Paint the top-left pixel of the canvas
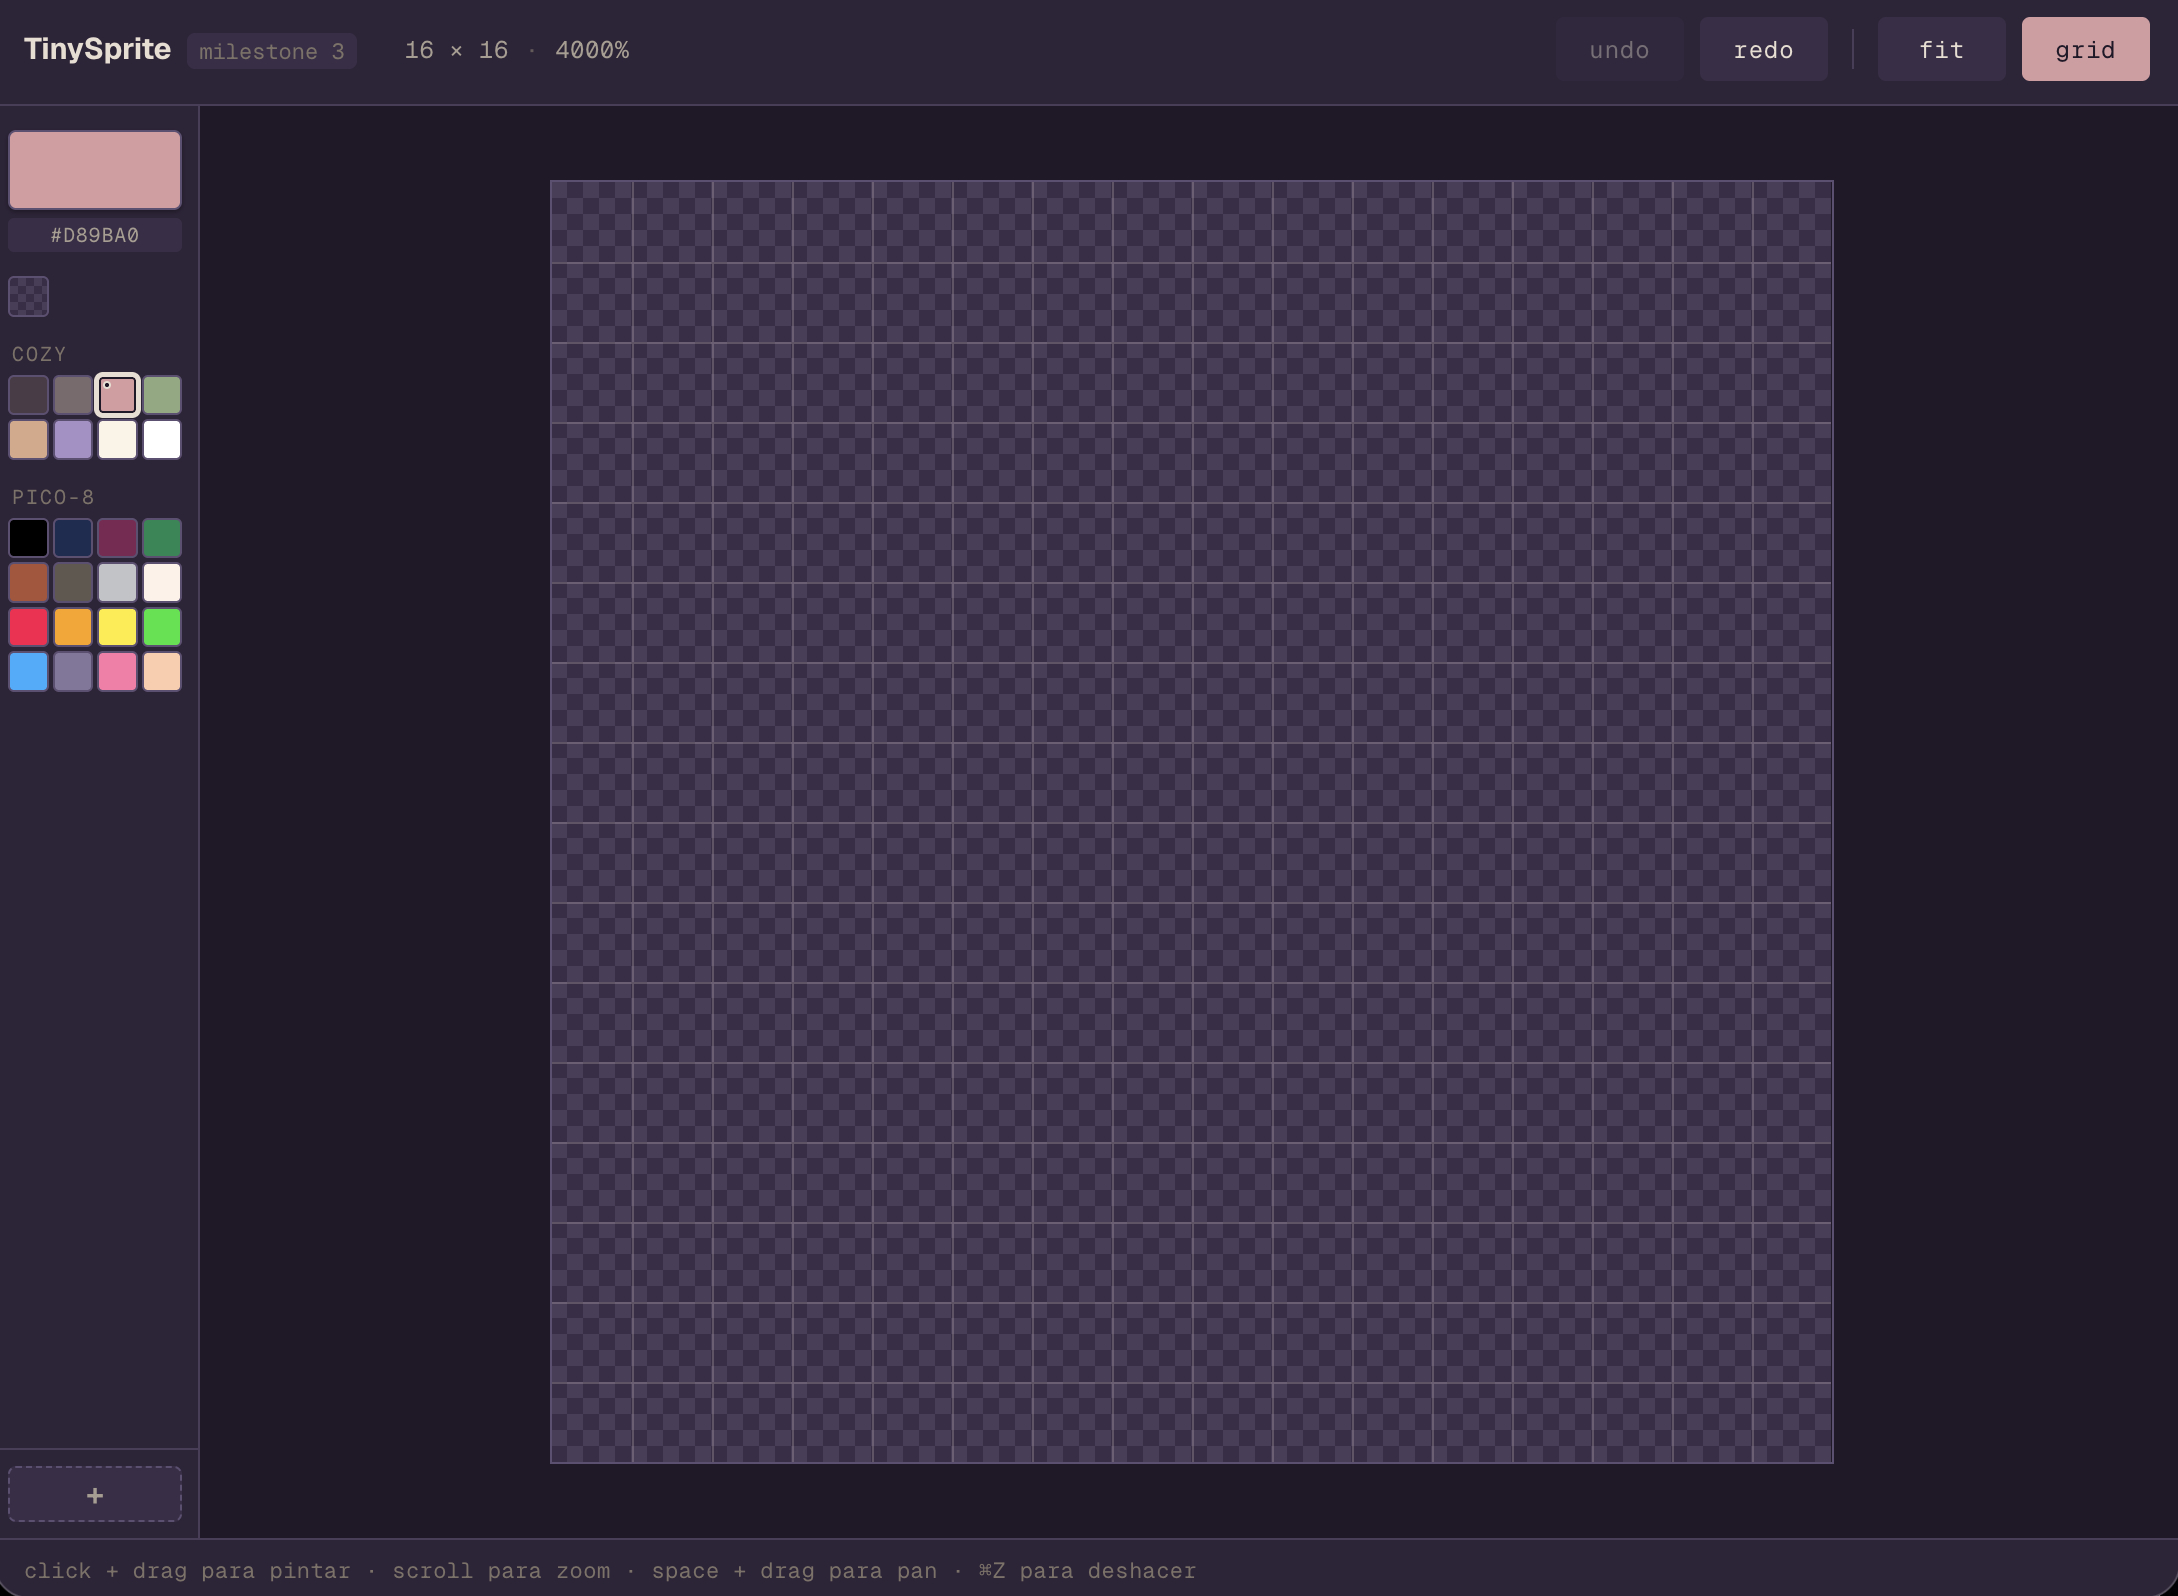Viewport: 2178px width, 1596px height. (592, 222)
